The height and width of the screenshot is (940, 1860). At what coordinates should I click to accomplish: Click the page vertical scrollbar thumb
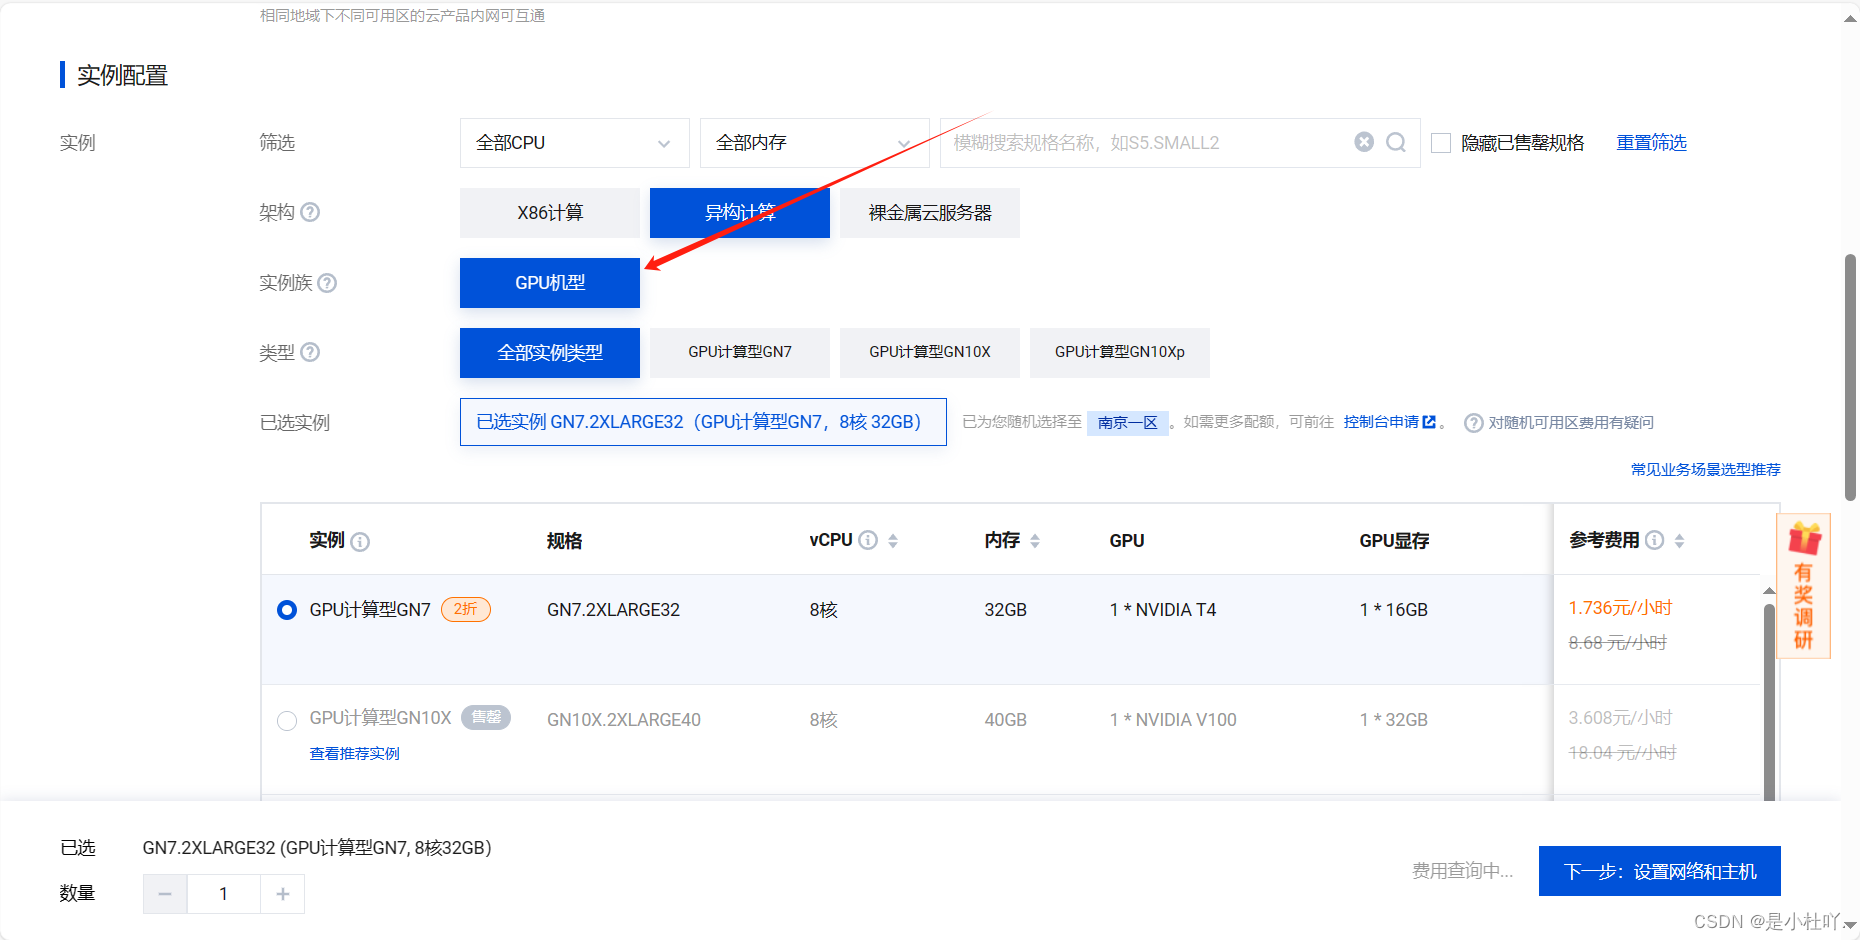pyautogui.click(x=1850, y=378)
